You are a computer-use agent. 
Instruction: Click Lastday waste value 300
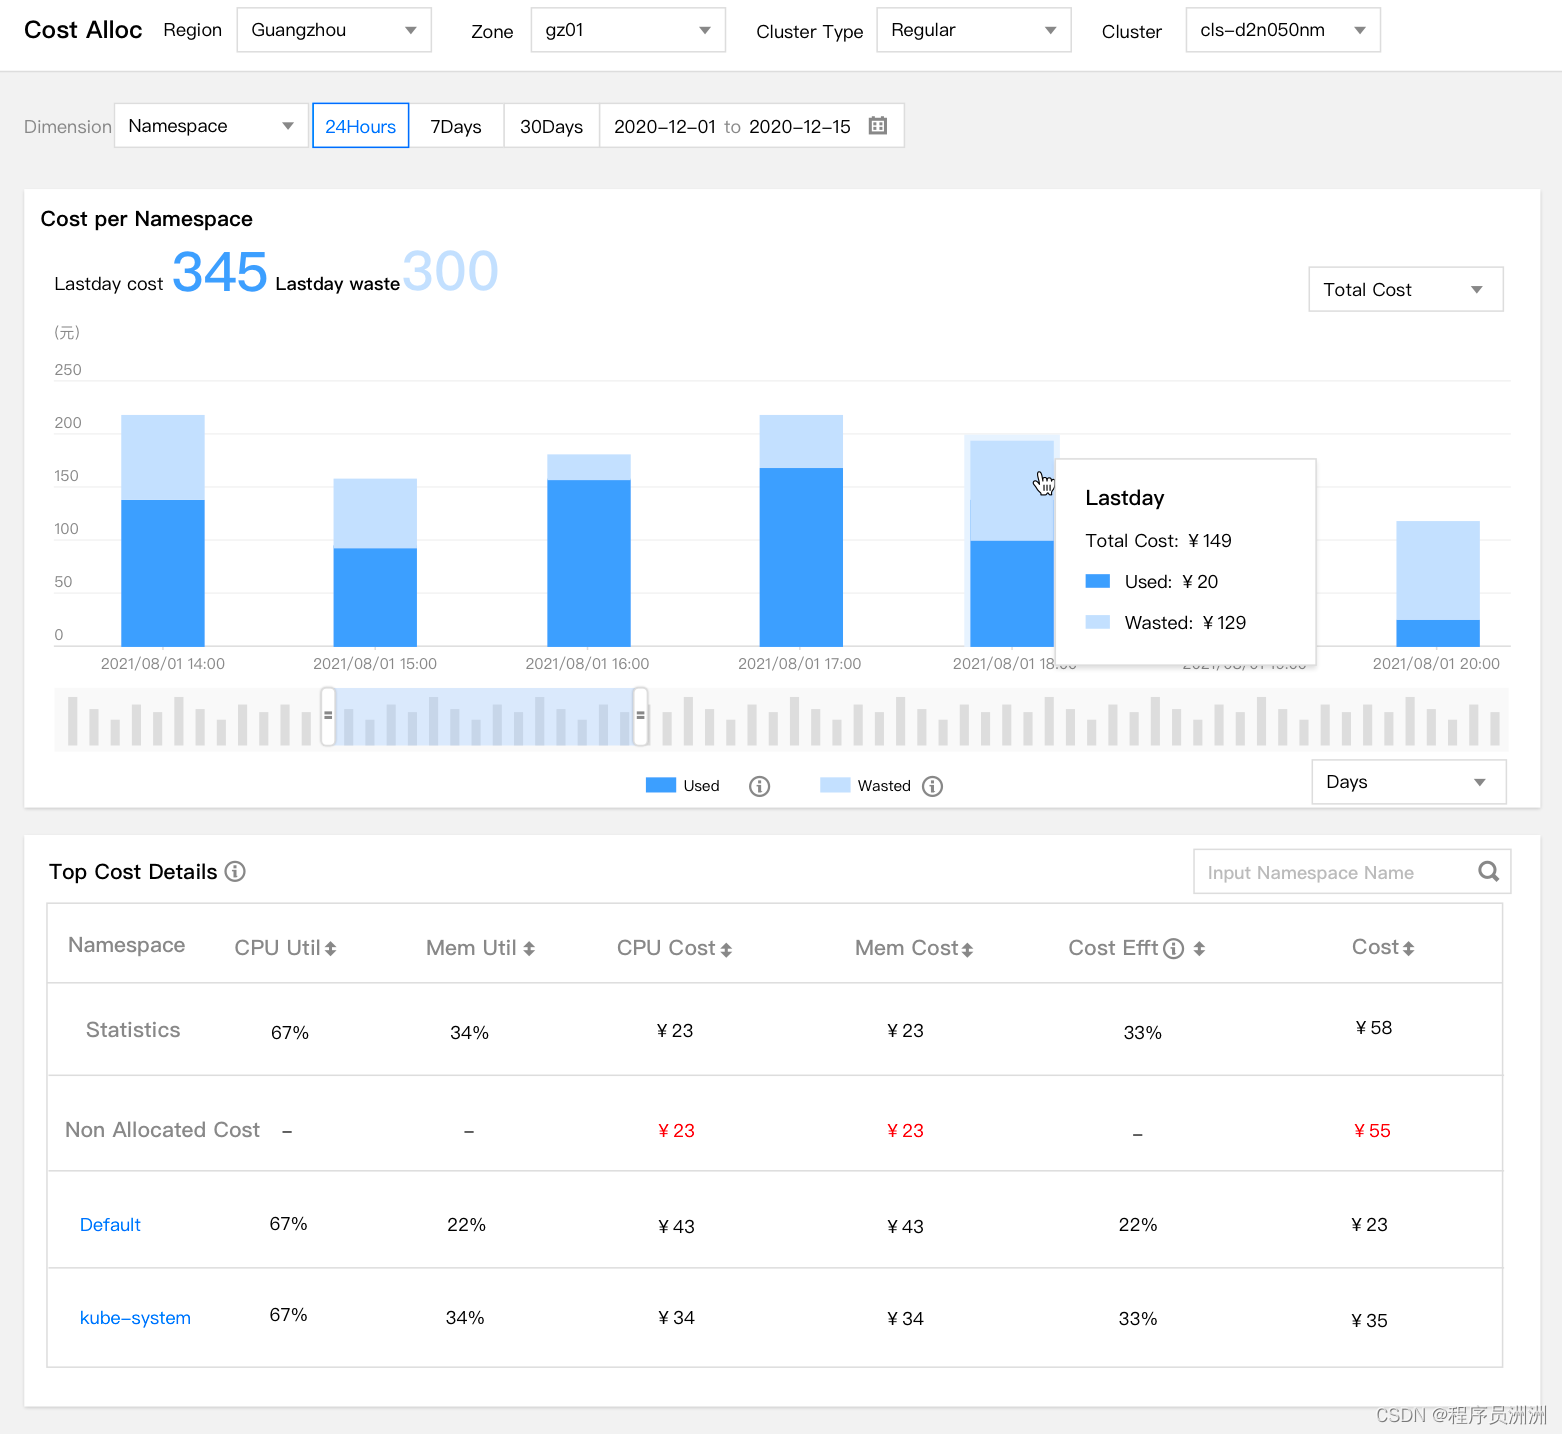pos(451,271)
